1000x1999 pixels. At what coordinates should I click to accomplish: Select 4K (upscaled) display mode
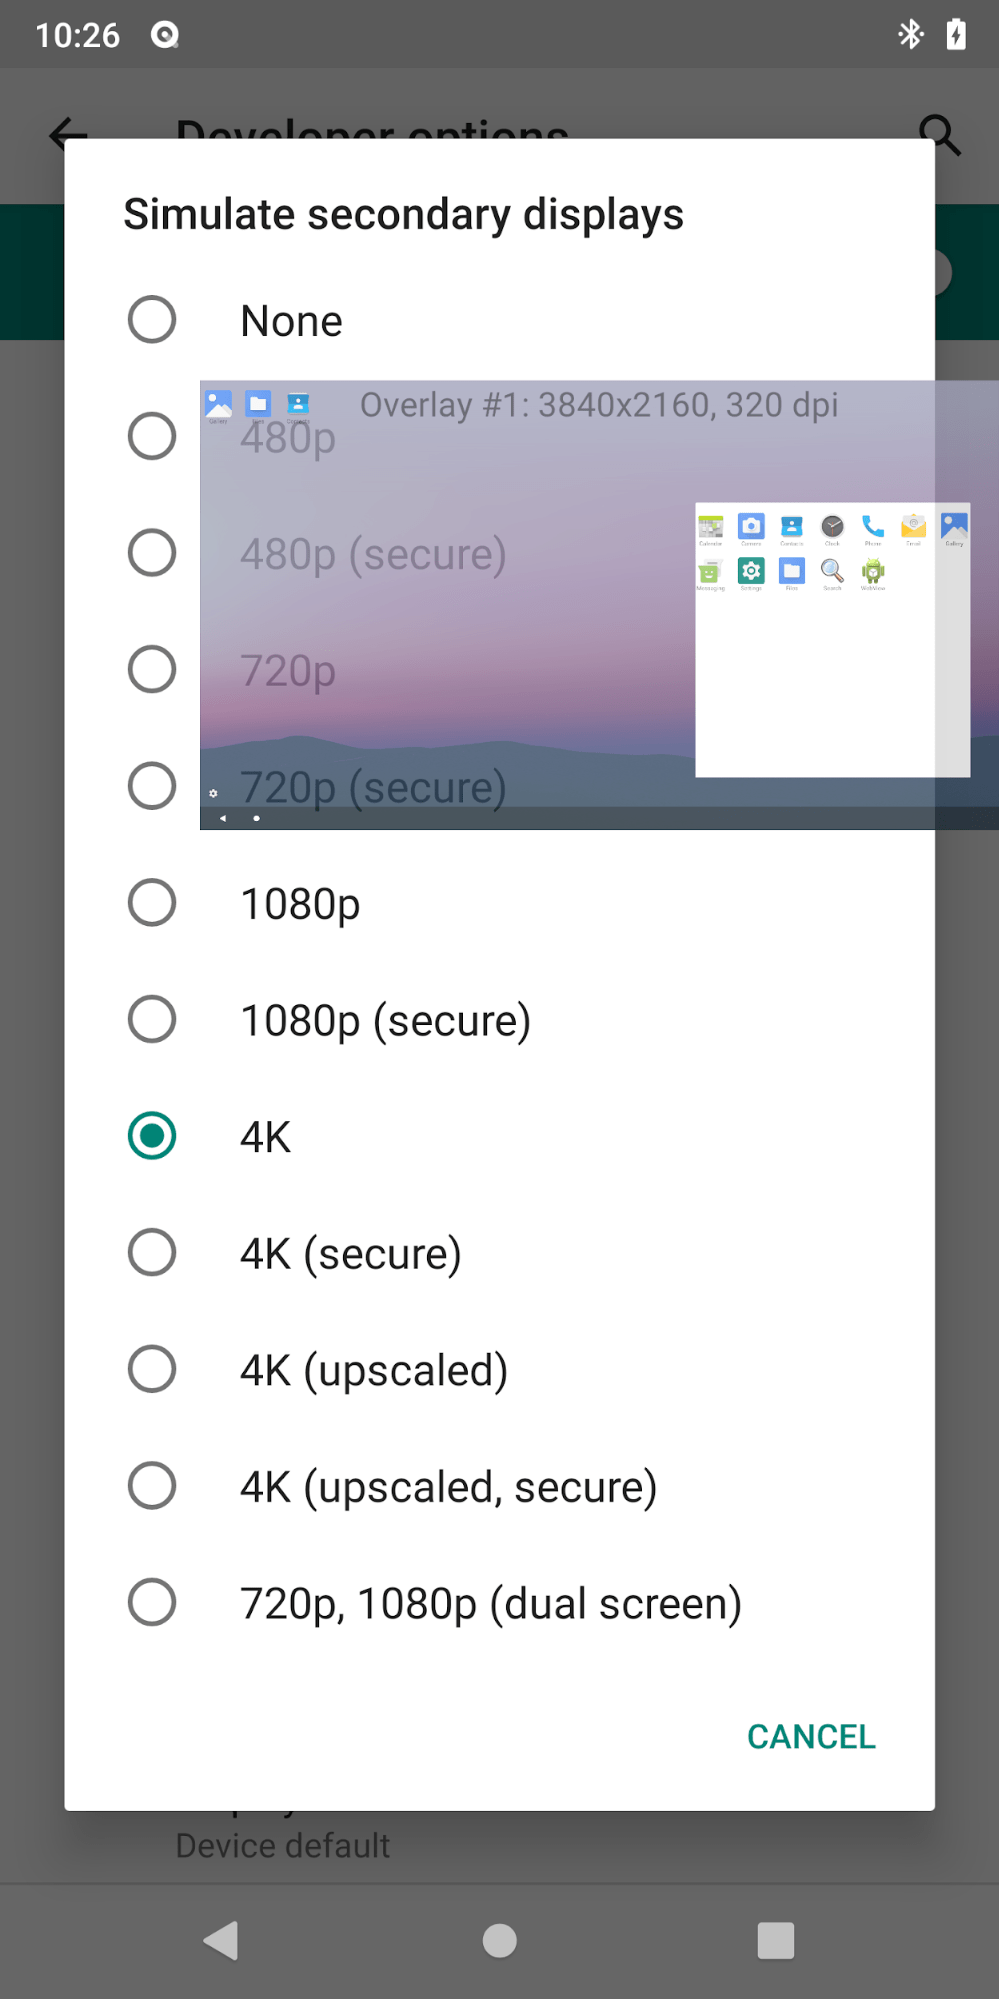[x=374, y=1369]
